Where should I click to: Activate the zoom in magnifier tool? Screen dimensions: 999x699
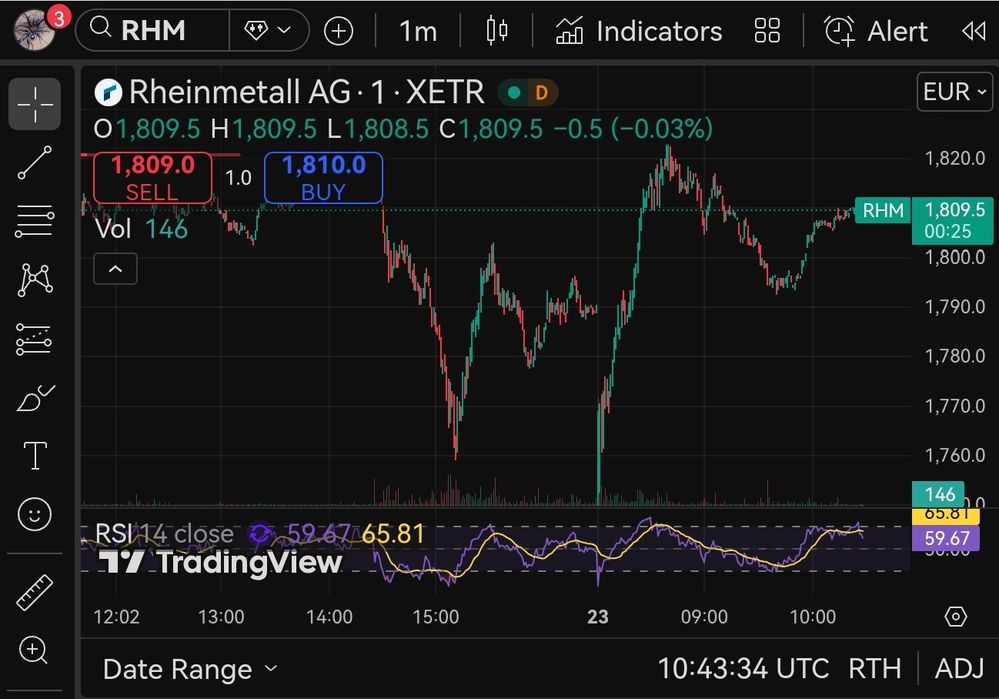pos(34,651)
